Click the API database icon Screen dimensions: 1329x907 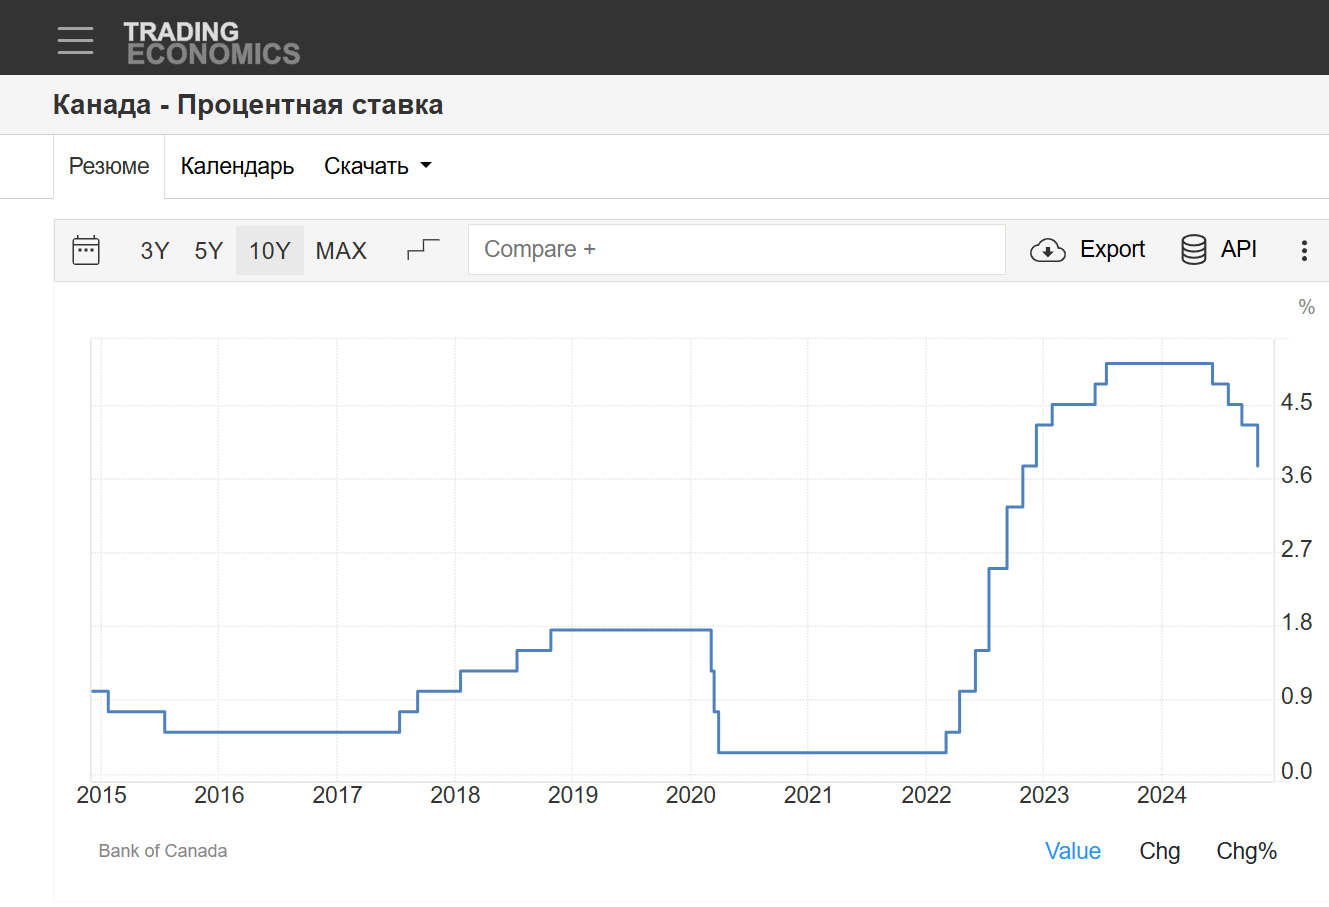pos(1194,250)
